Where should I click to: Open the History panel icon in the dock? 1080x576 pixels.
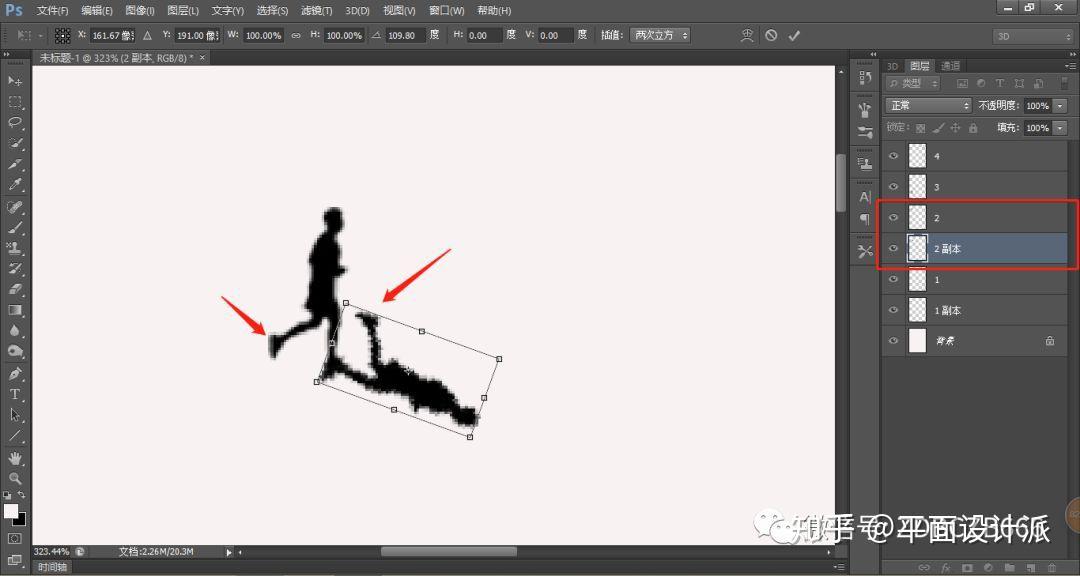click(x=865, y=79)
